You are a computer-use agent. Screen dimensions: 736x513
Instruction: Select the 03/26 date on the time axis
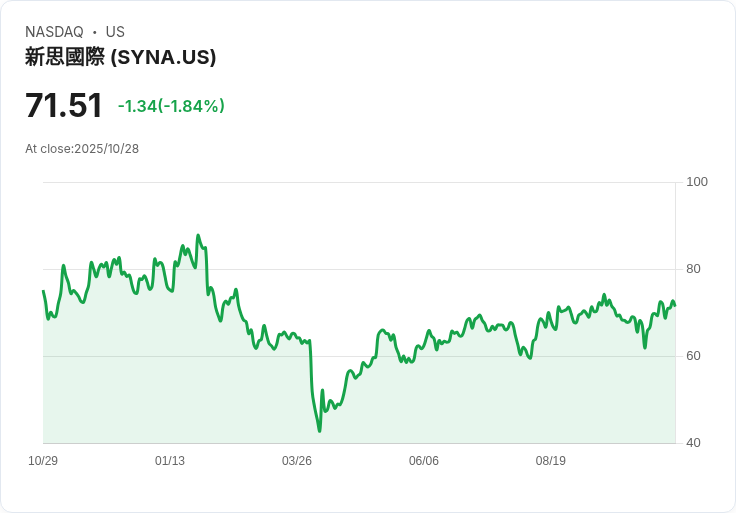pos(297,461)
